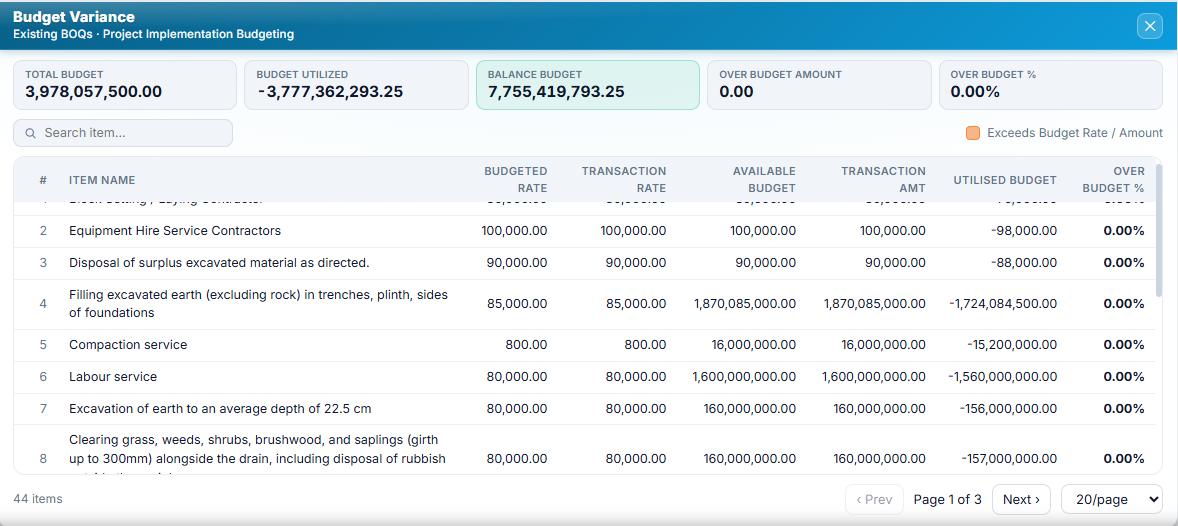Click Compaction service transaction amt 16,000,000.00
The width and height of the screenshot is (1178, 526).
pyautogui.click(x=884, y=346)
